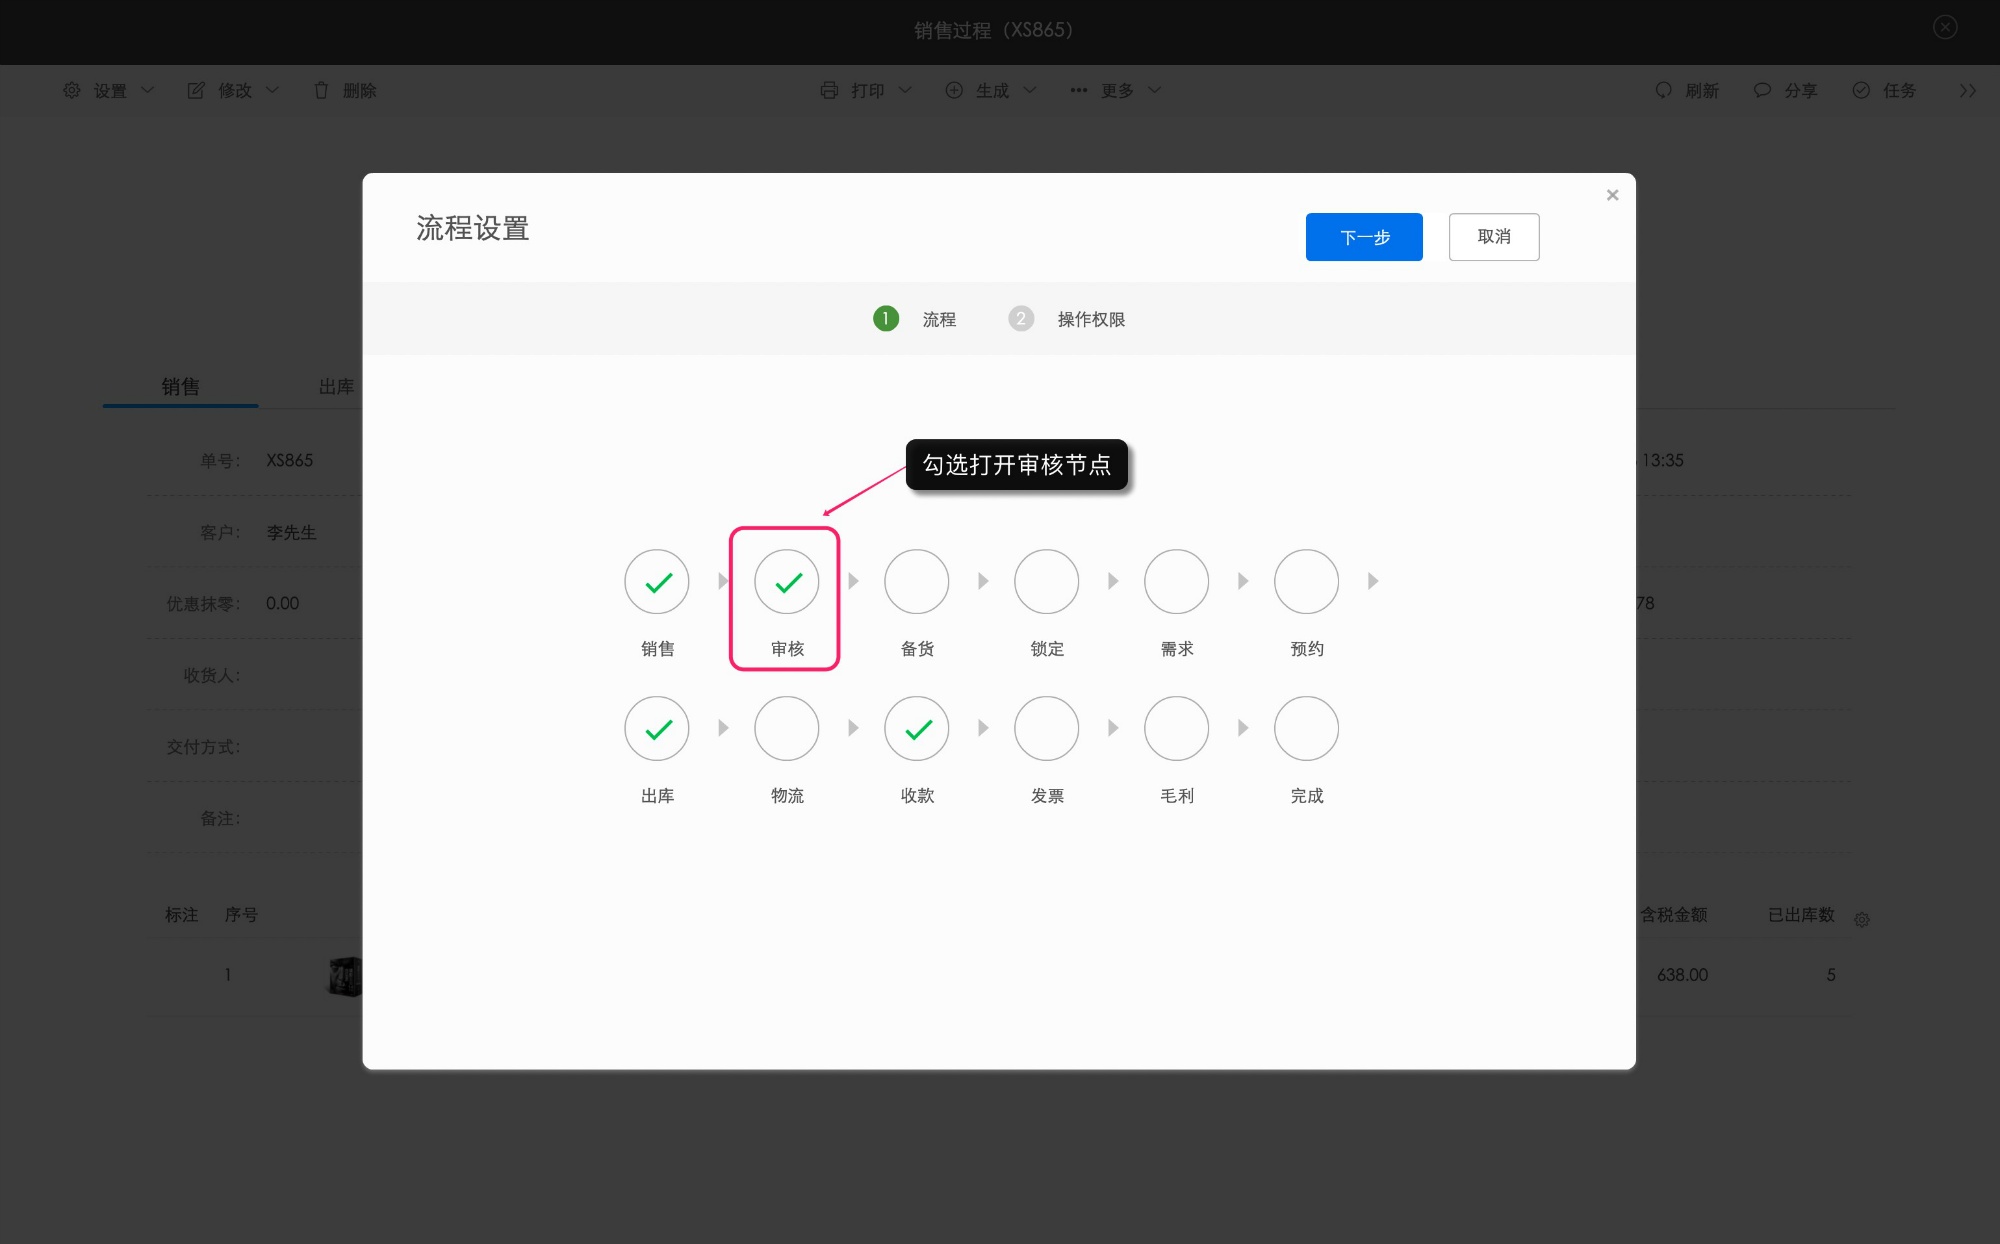Image resolution: width=2000 pixels, height=1244 pixels.
Task: Open the 打印 dropdown arrow
Action: pyautogui.click(x=906, y=90)
